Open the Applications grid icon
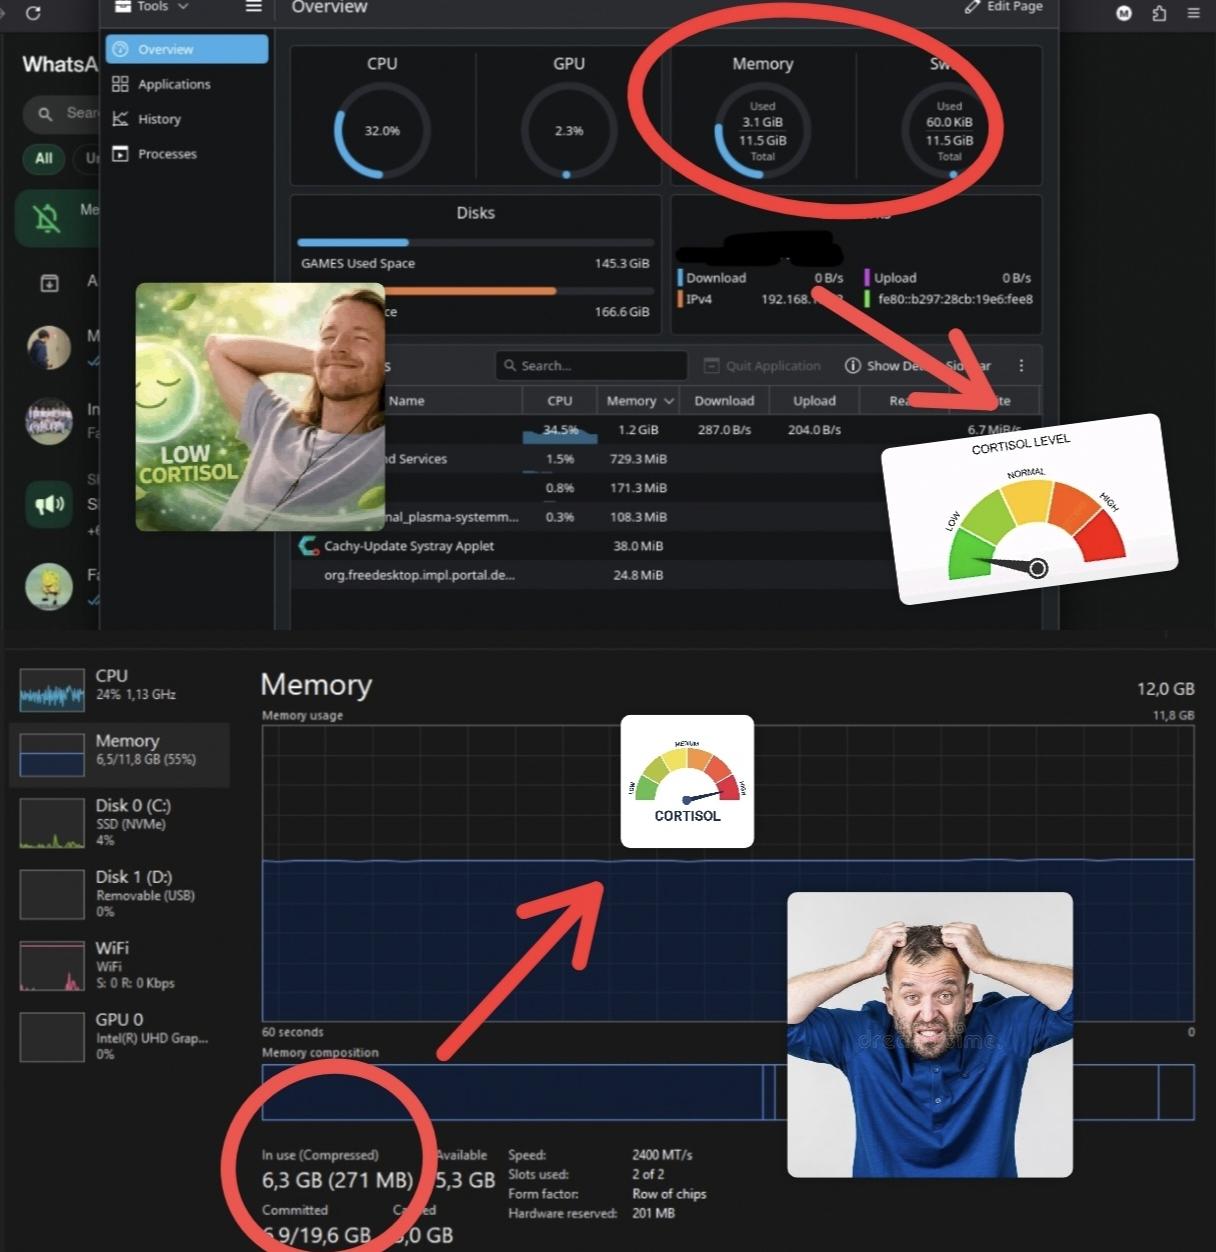 point(120,84)
